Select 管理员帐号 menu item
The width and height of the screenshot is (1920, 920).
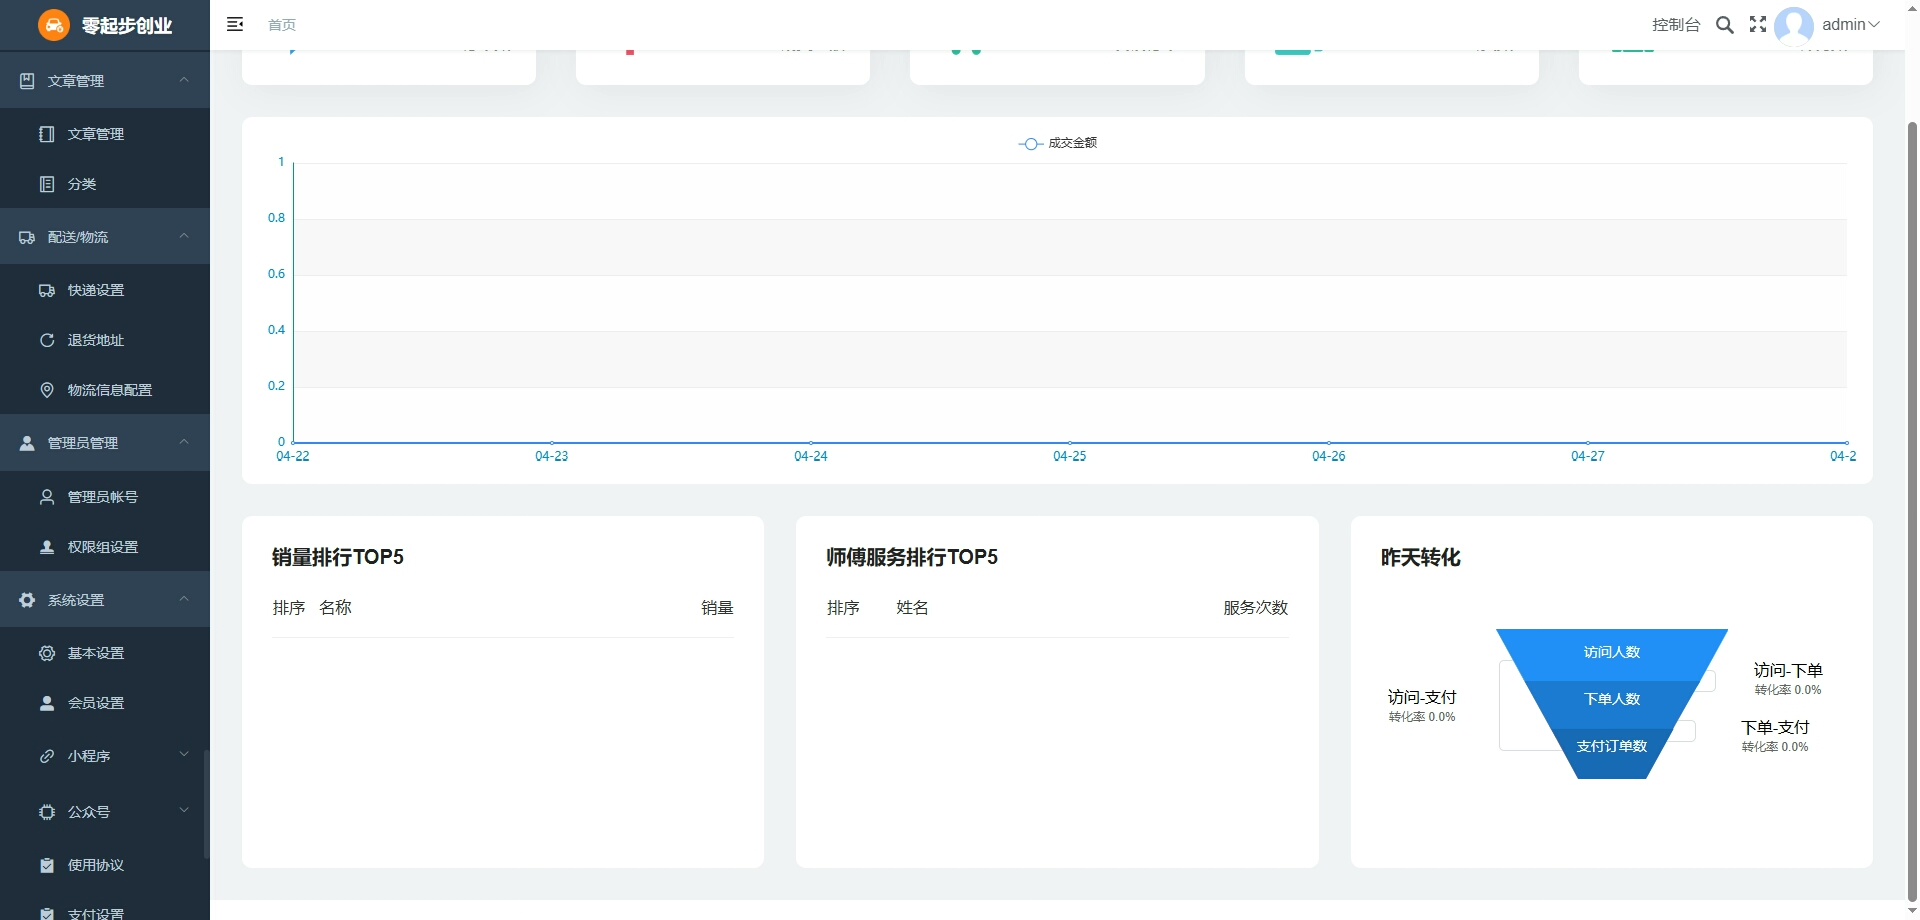click(x=102, y=497)
